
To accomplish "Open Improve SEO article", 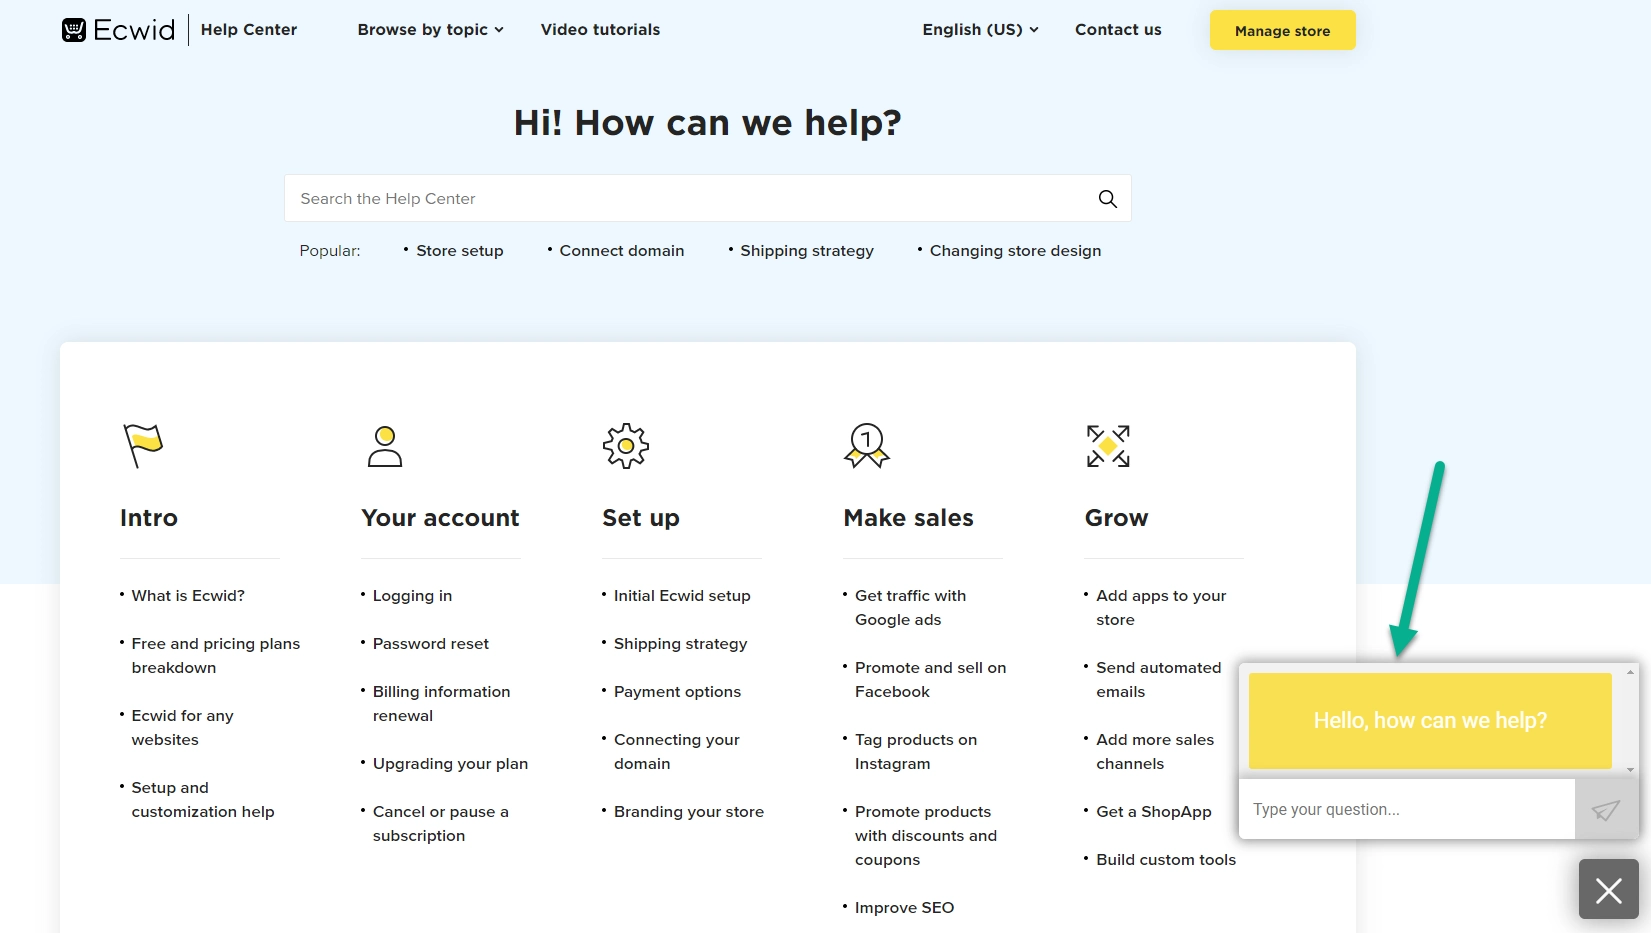I will click(x=904, y=908).
